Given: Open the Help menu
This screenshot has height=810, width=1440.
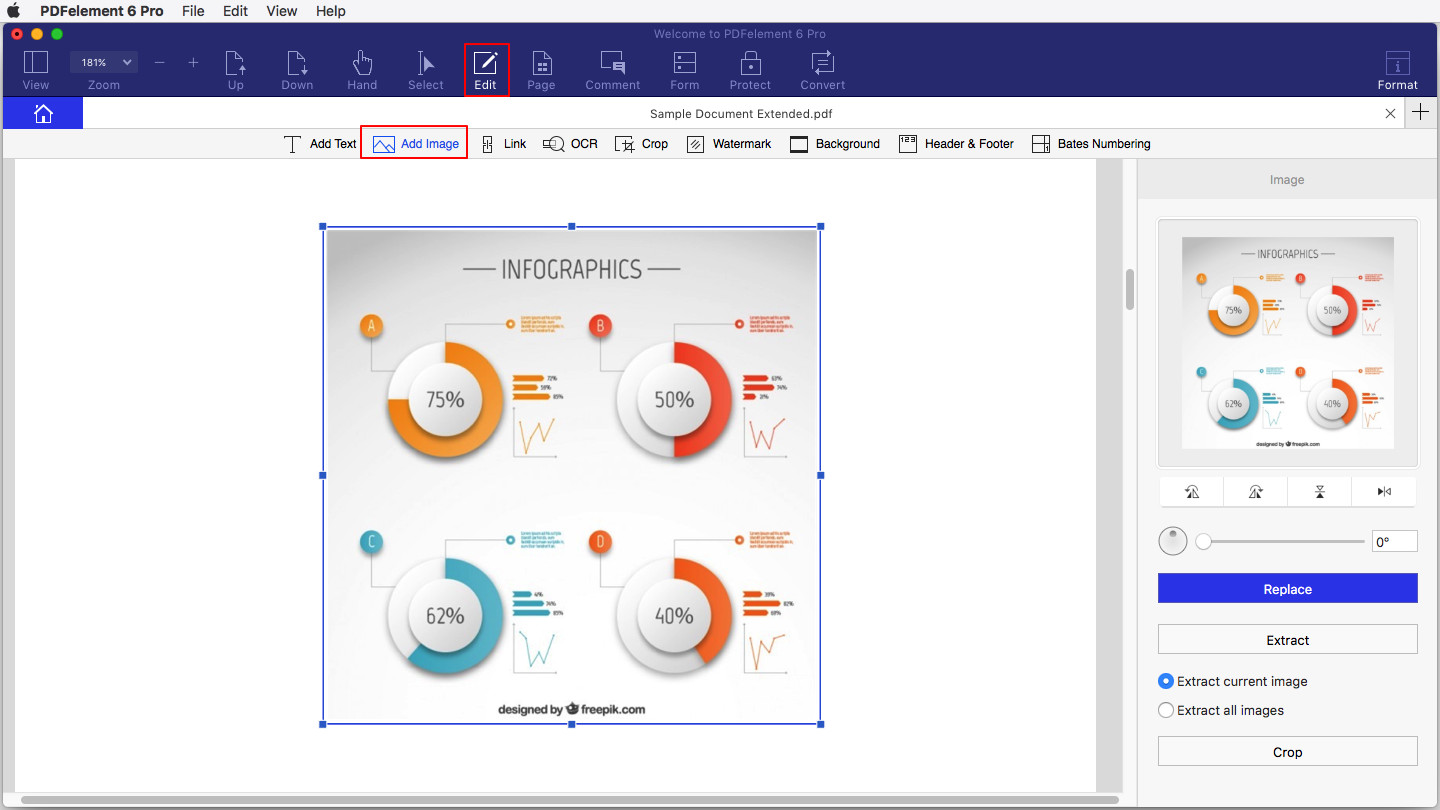Looking at the screenshot, I should [x=330, y=11].
